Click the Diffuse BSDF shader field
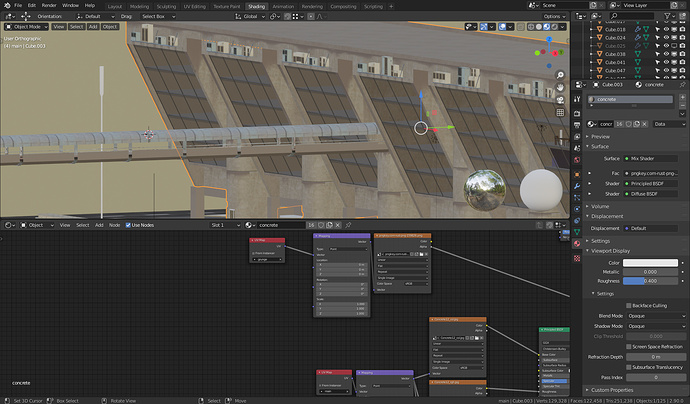Image resolution: width=690 pixels, height=404 pixels. 650,194
